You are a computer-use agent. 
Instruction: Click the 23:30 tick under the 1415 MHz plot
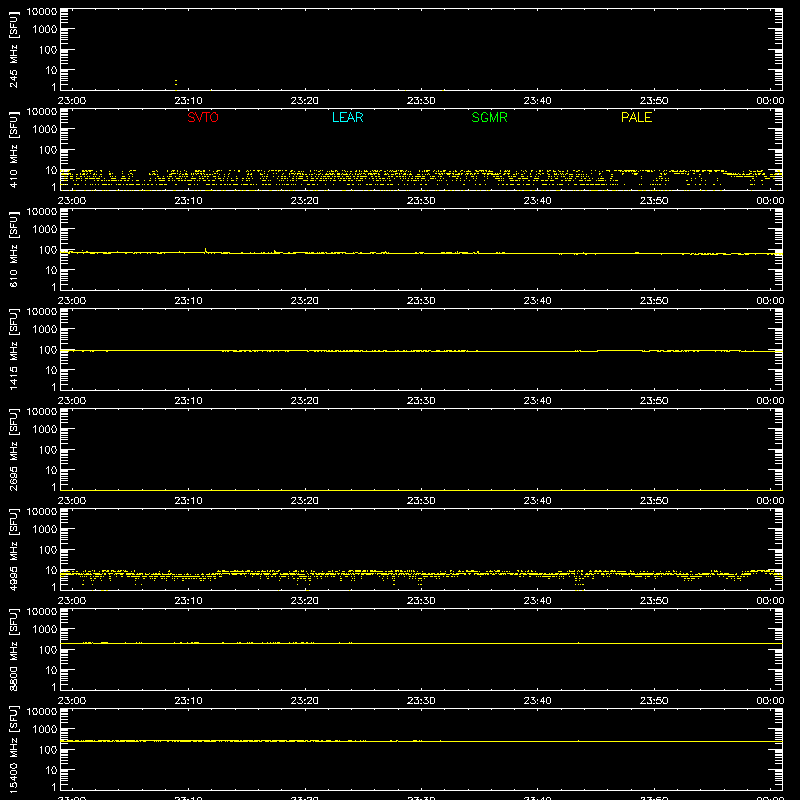(421, 401)
